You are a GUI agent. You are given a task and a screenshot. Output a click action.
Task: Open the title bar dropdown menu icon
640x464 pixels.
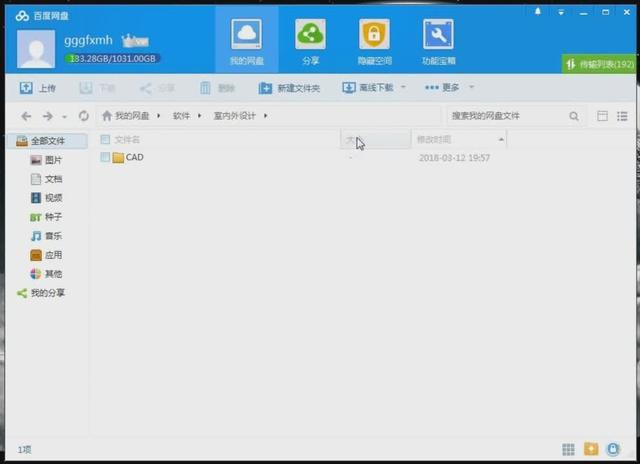pyautogui.click(x=561, y=12)
